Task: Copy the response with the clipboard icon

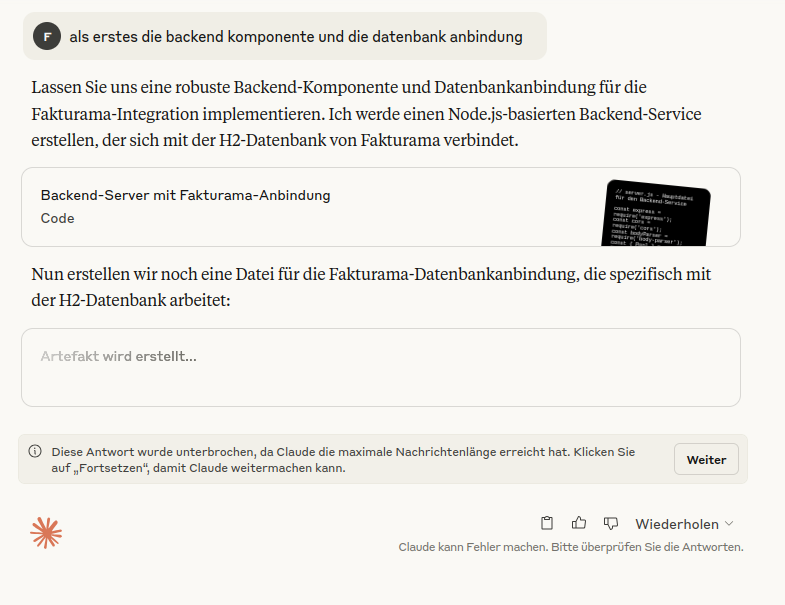Action: pyautogui.click(x=547, y=523)
